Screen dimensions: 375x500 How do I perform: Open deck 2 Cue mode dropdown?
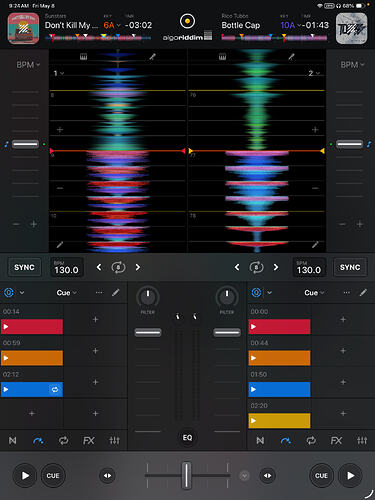[x=314, y=293]
